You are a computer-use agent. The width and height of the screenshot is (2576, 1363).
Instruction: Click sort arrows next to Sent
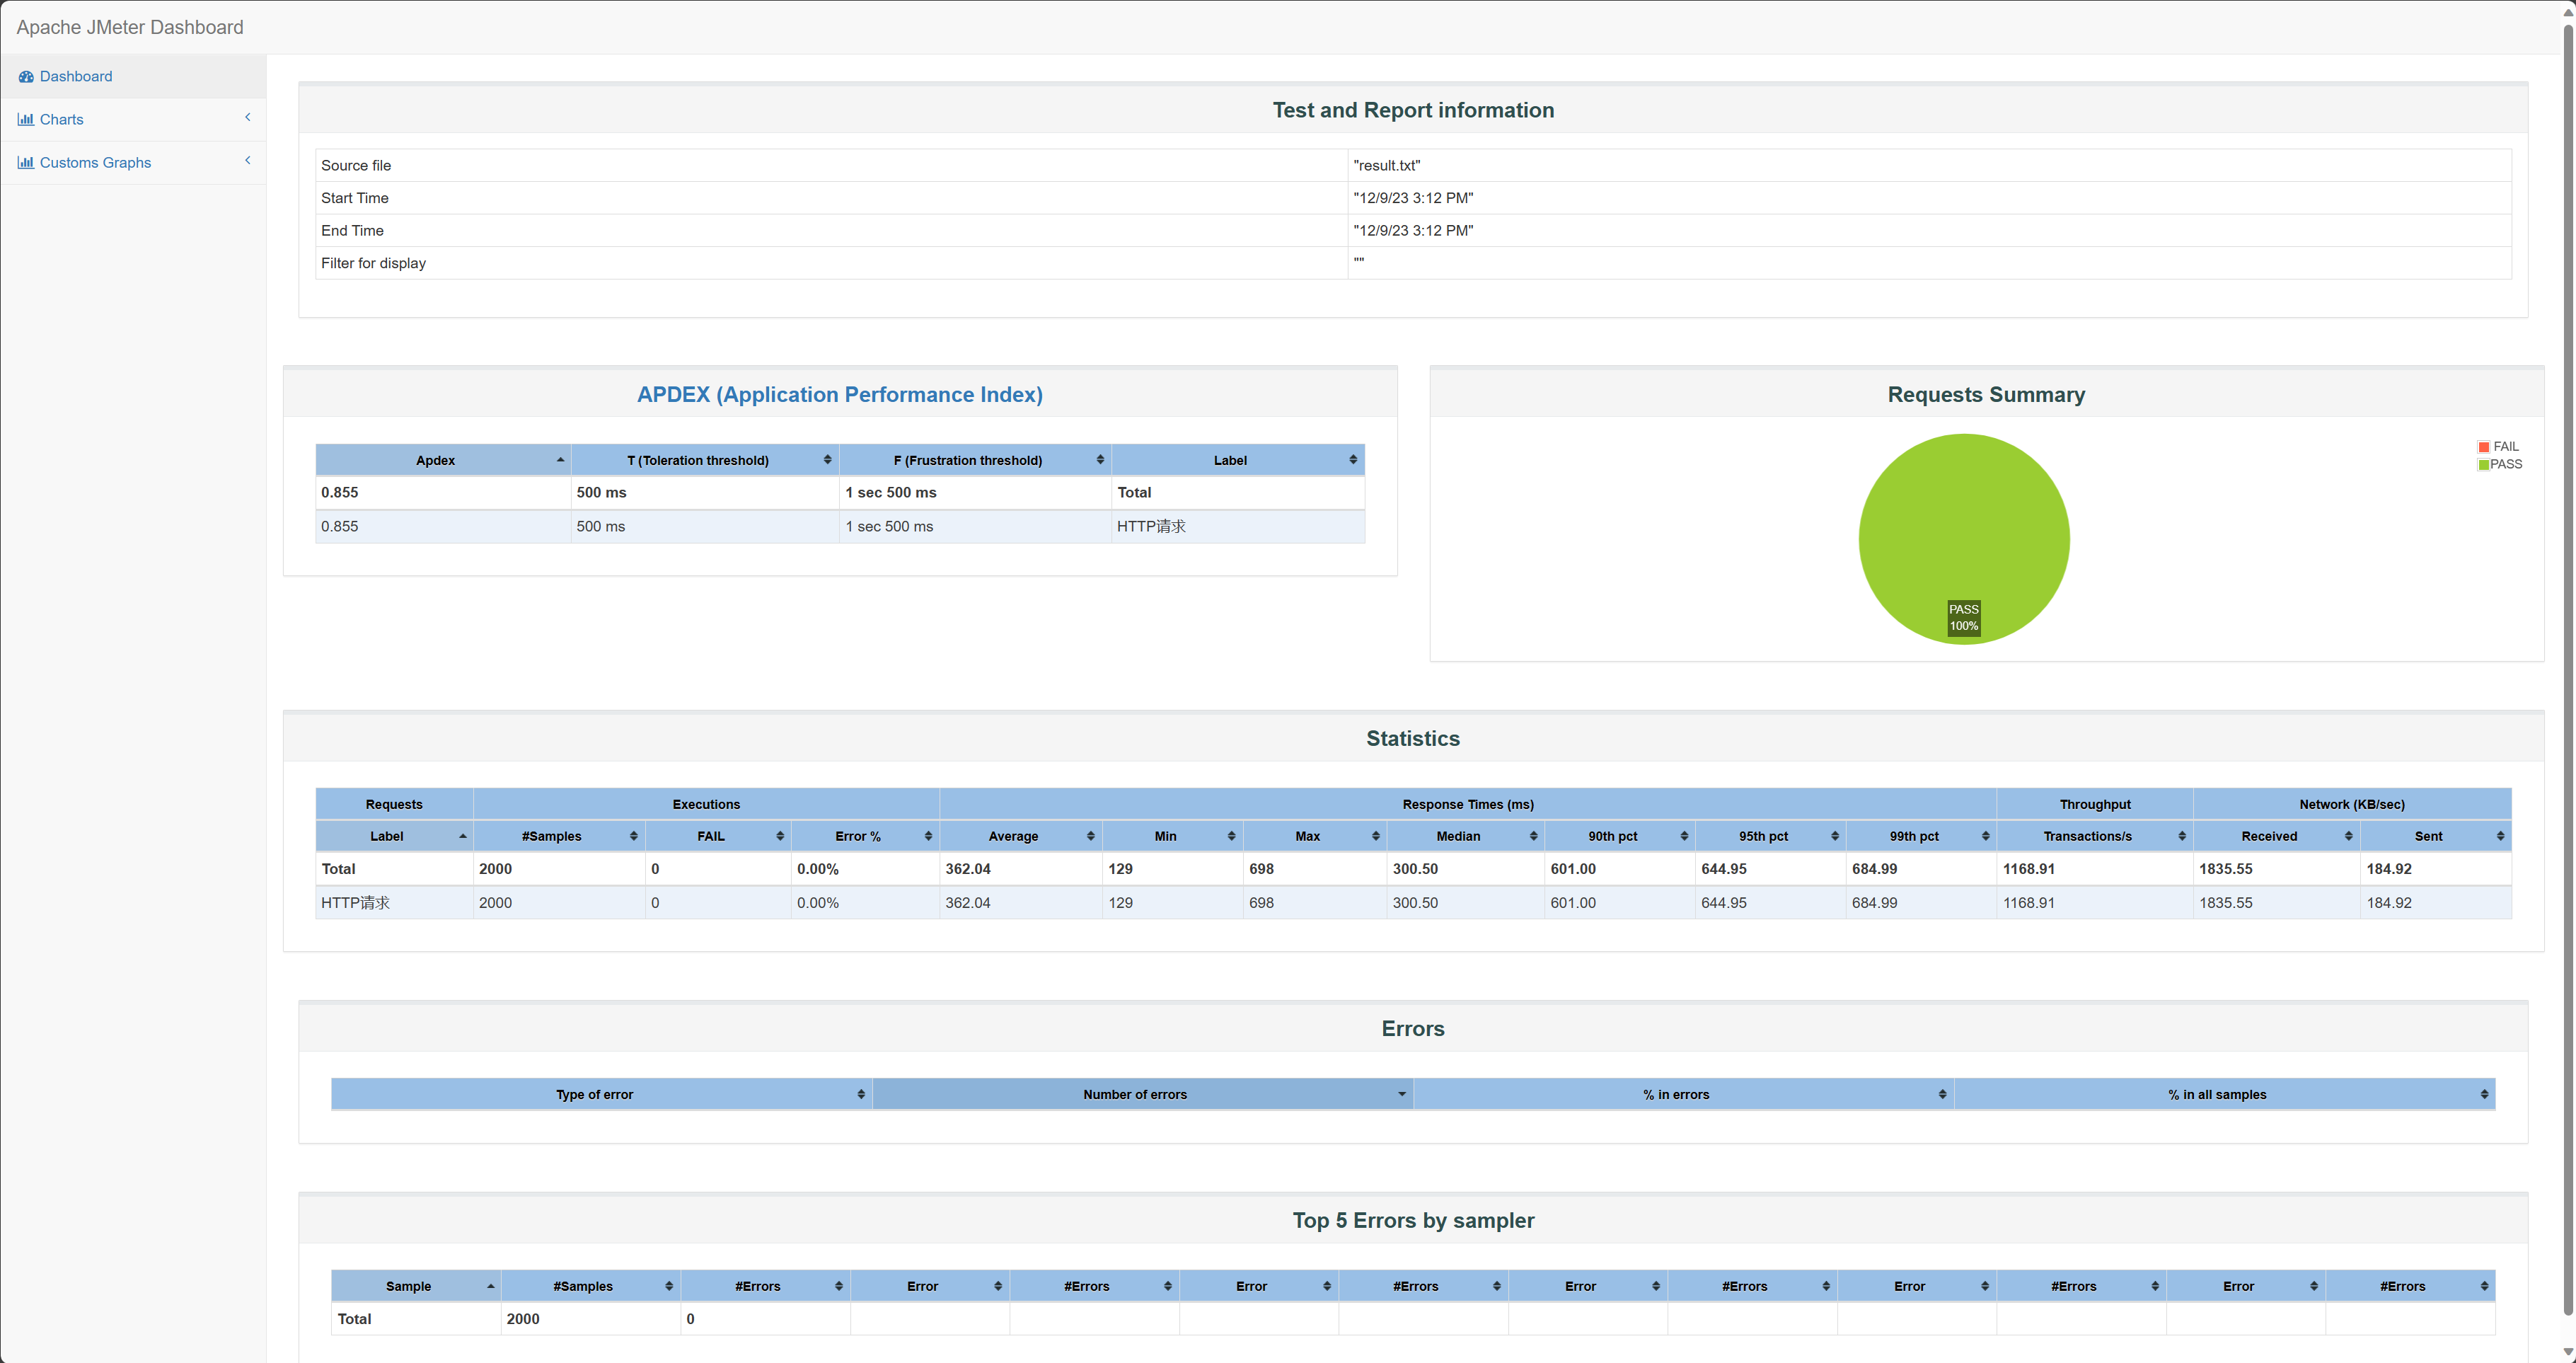pyautogui.click(x=2500, y=836)
